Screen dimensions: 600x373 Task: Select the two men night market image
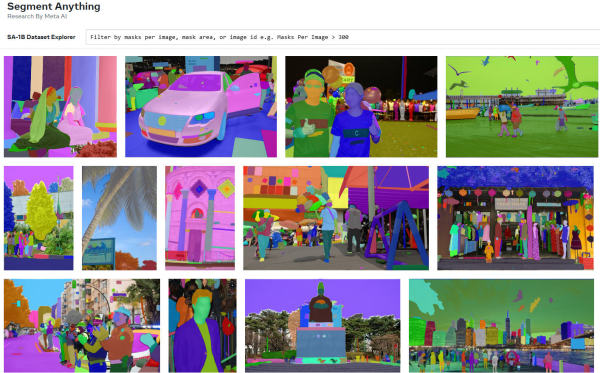pos(361,107)
